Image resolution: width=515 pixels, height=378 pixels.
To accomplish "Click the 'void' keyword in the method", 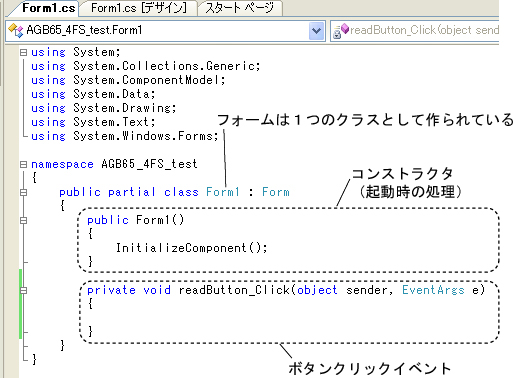I will 157,290.
